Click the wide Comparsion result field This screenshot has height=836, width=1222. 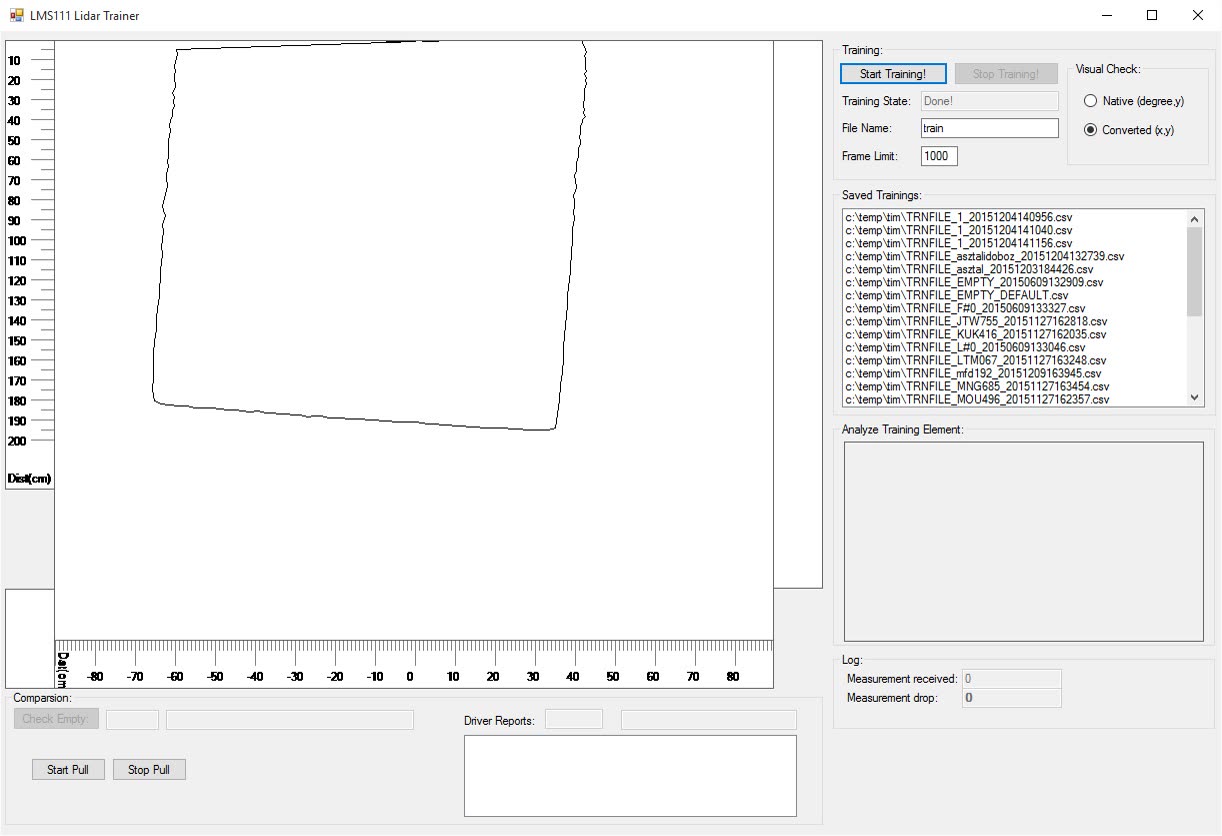point(290,720)
